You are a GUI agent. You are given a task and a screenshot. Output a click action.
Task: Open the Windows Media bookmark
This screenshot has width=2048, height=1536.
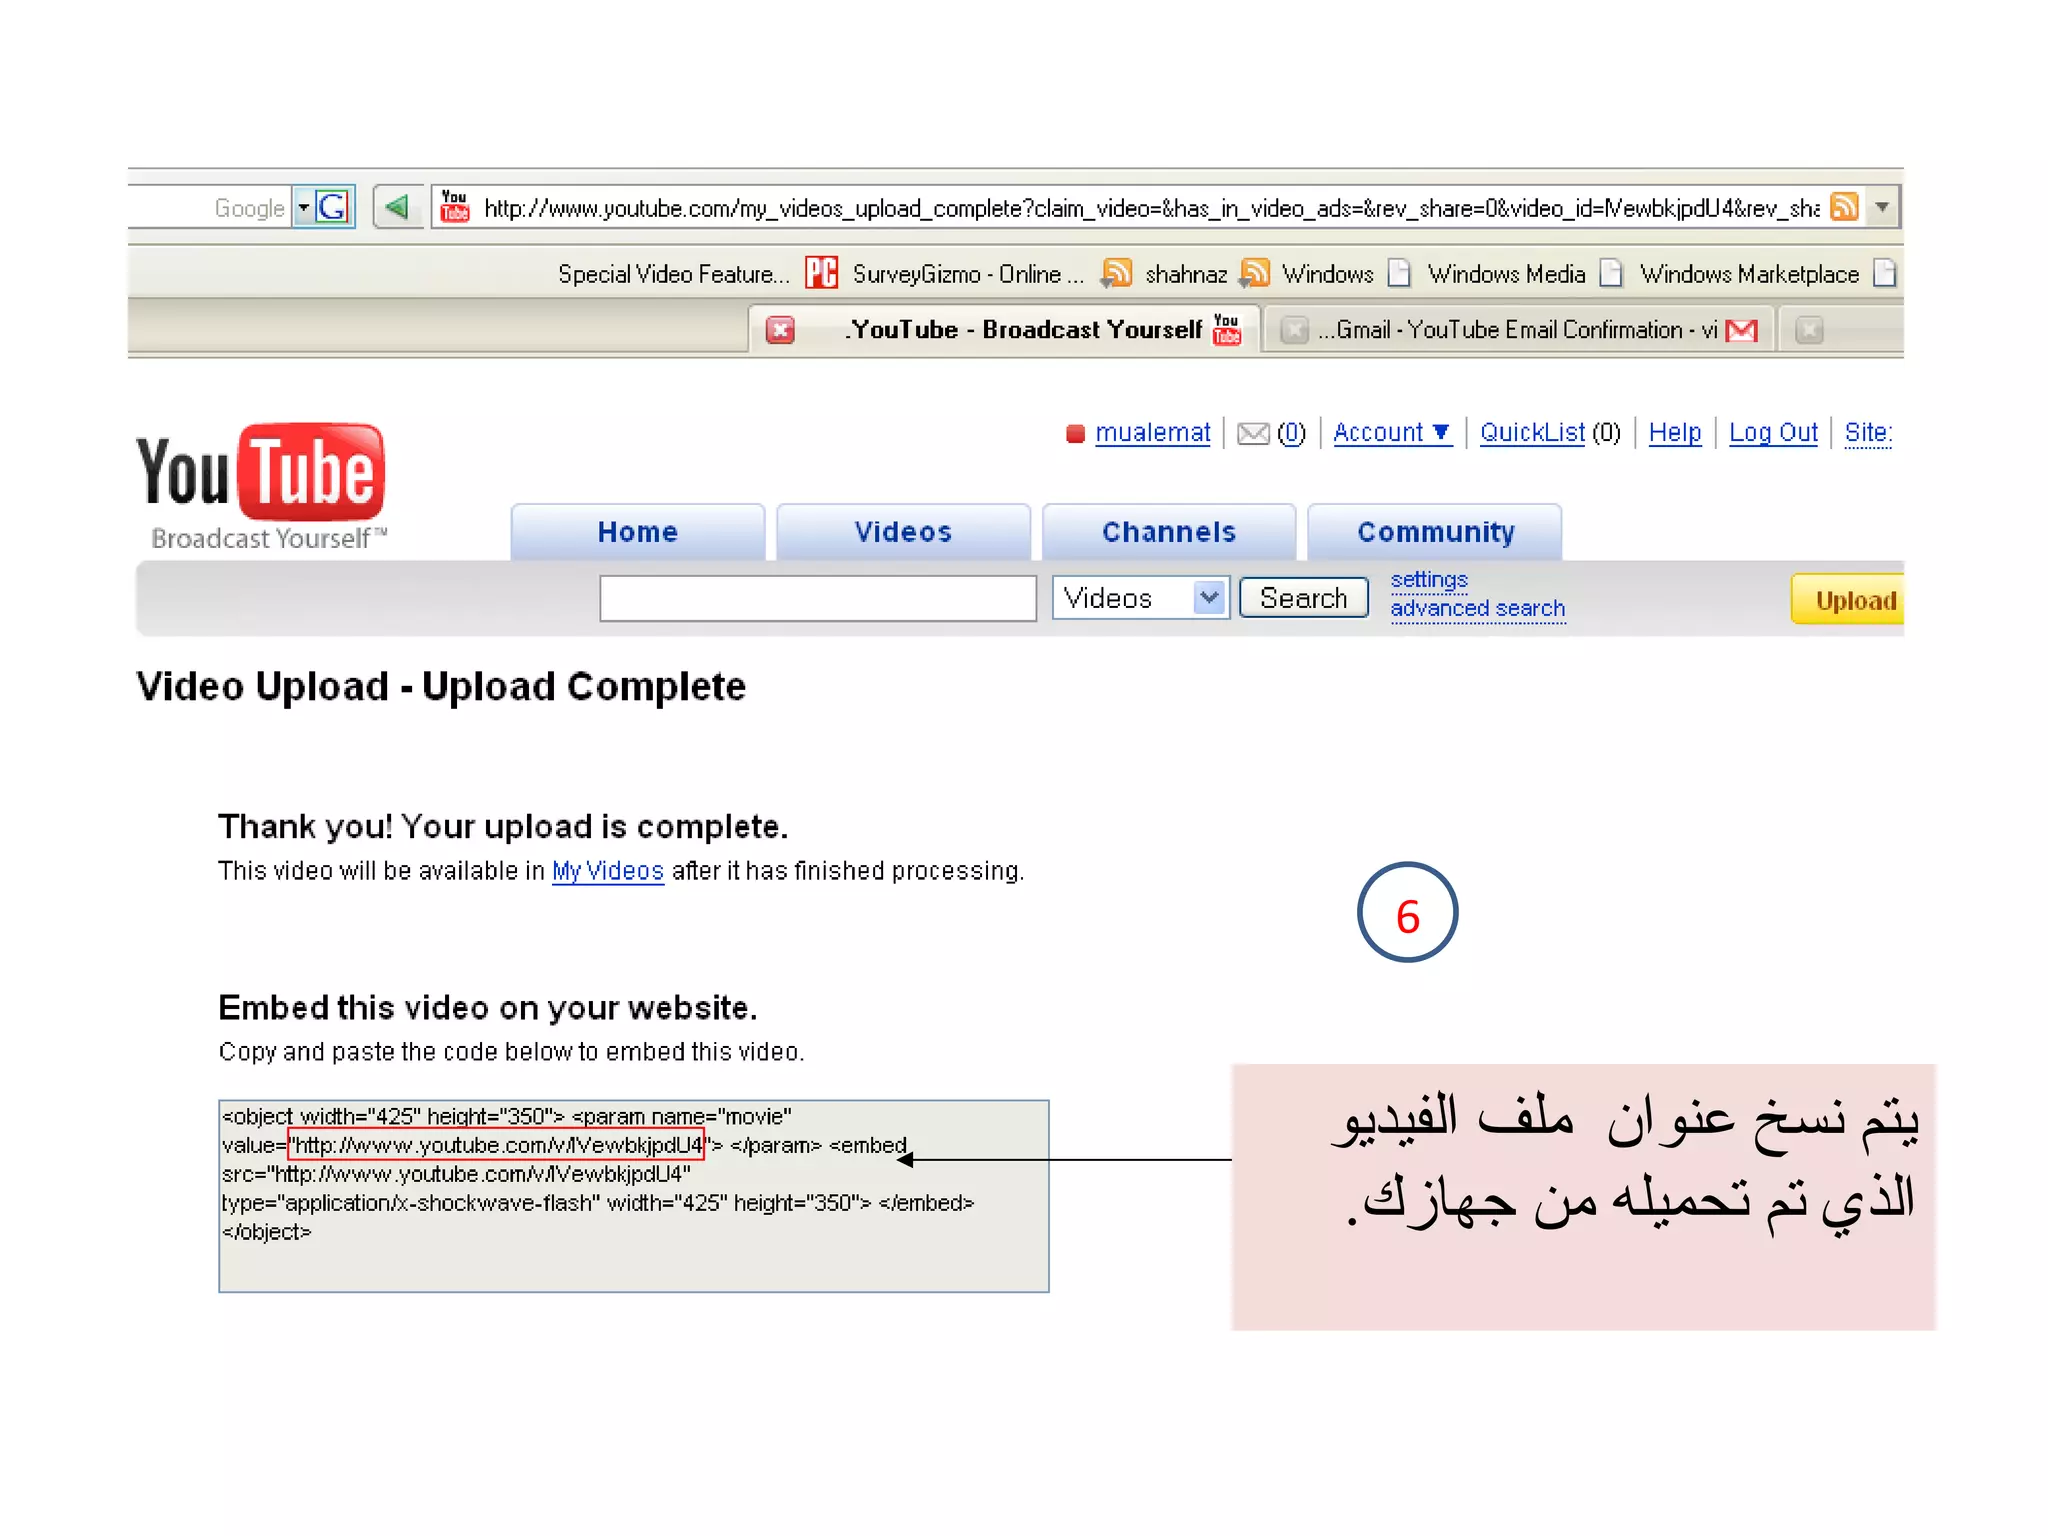[x=1506, y=274]
